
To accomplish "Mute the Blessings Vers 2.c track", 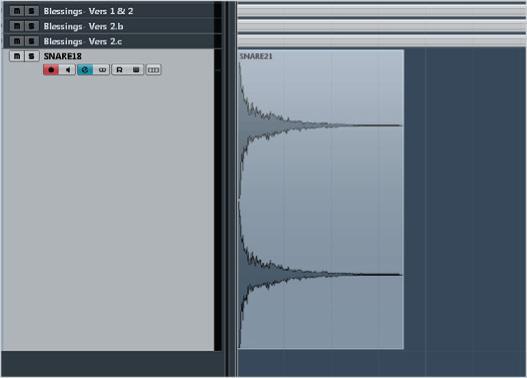I will coord(17,41).
